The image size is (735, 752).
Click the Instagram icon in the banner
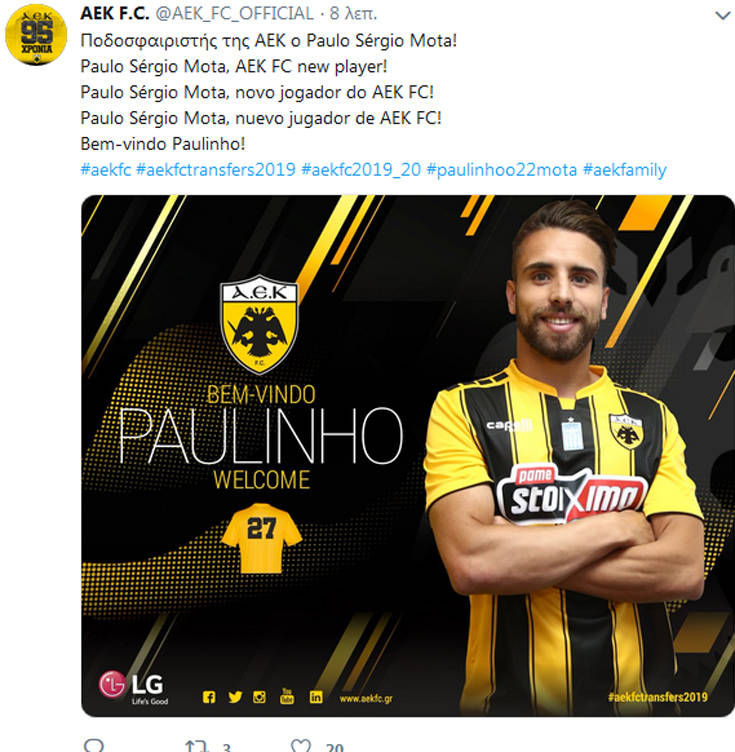click(x=259, y=697)
